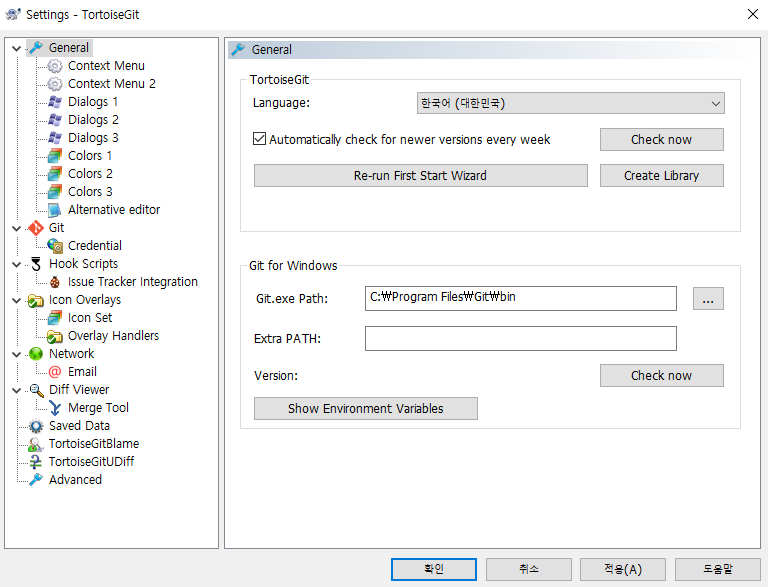Click the Saved Data gear icon
The image size is (768, 587).
(36, 426)
